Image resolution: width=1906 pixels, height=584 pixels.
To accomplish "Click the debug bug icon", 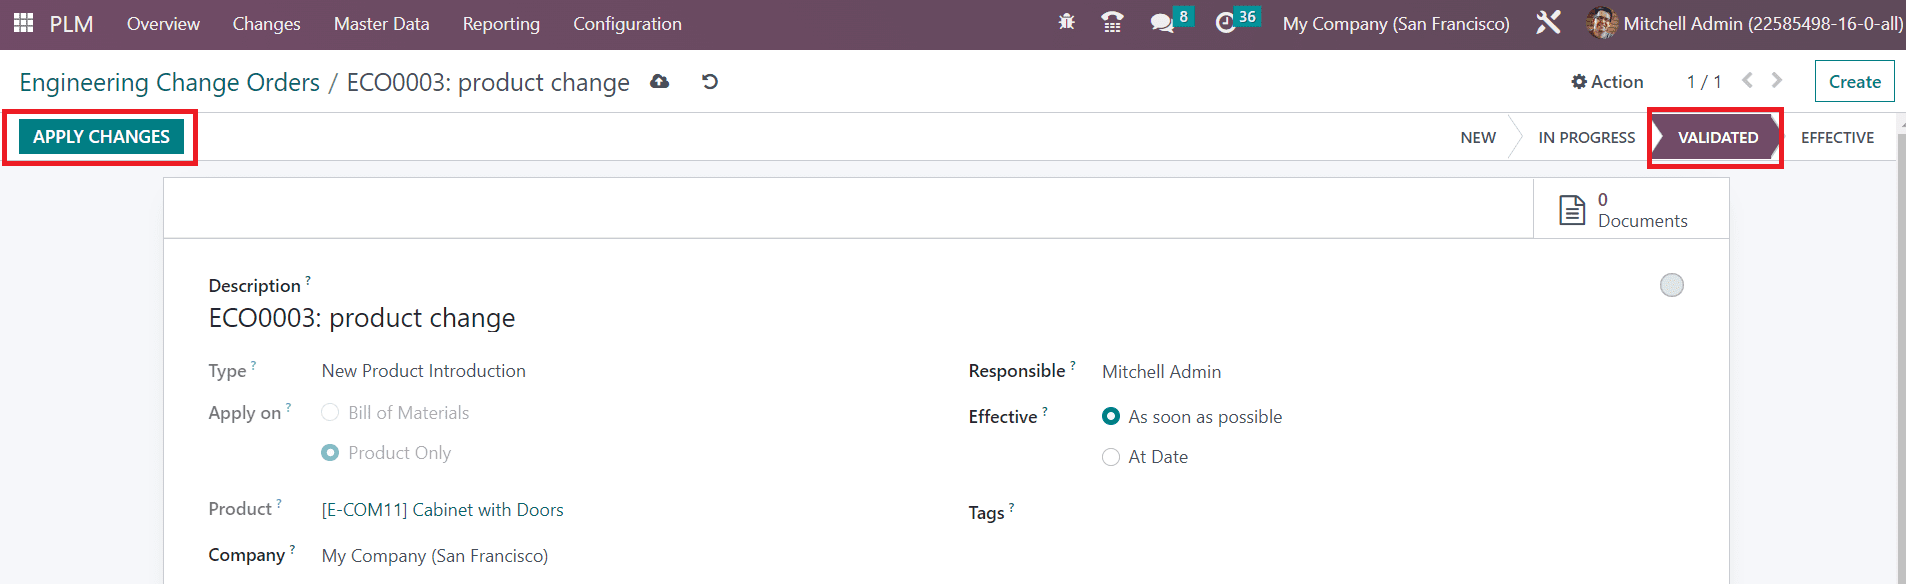I will click(1067, 22).
